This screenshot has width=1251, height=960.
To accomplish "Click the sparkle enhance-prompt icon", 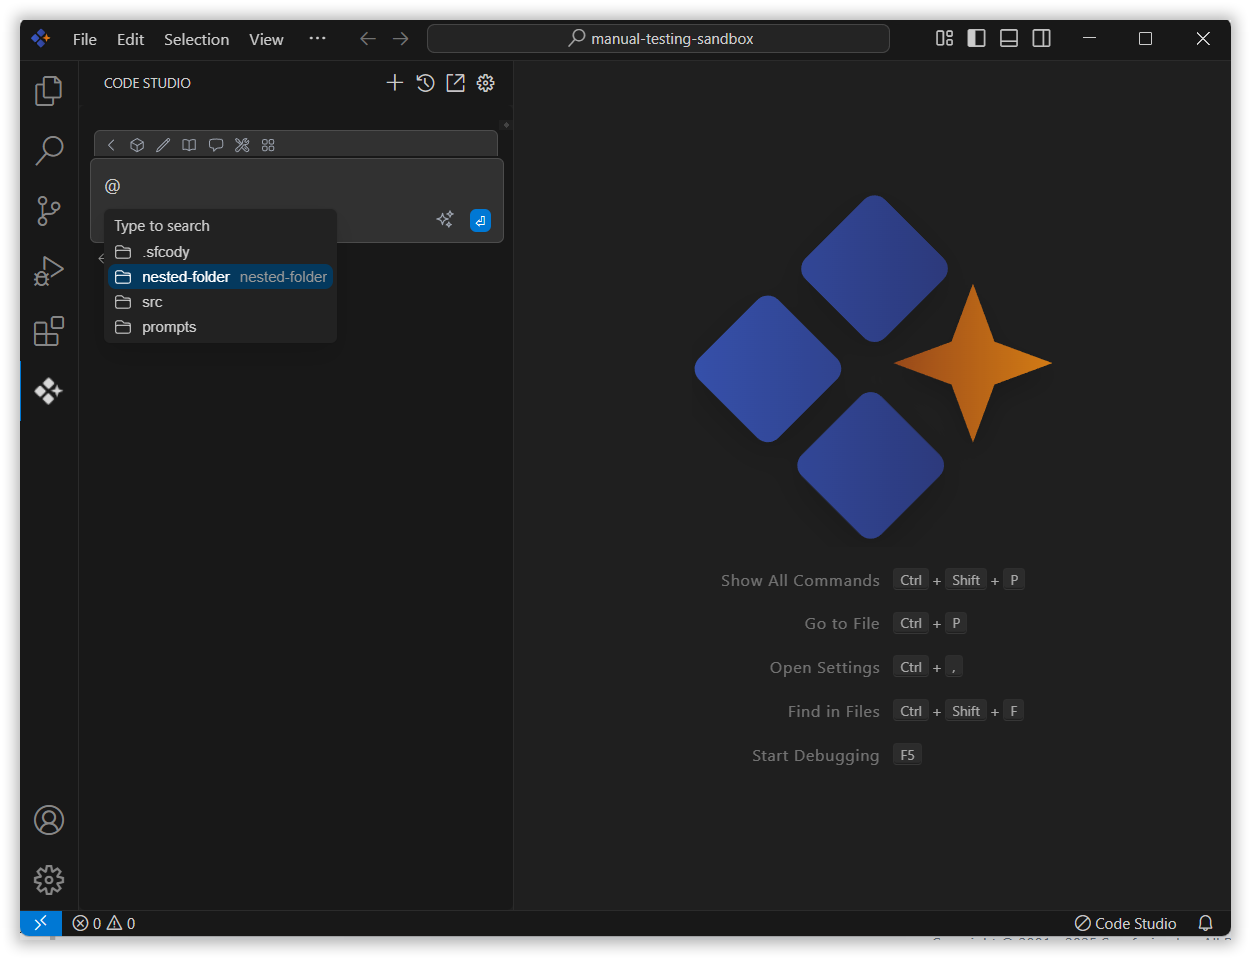I will click(x=445, y=220).
